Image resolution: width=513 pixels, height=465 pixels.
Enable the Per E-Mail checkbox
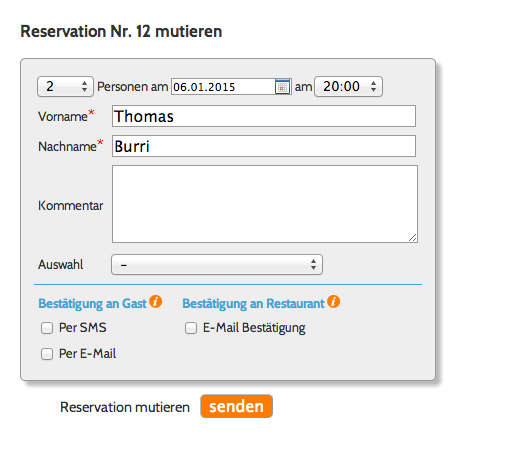pos(47,354)
